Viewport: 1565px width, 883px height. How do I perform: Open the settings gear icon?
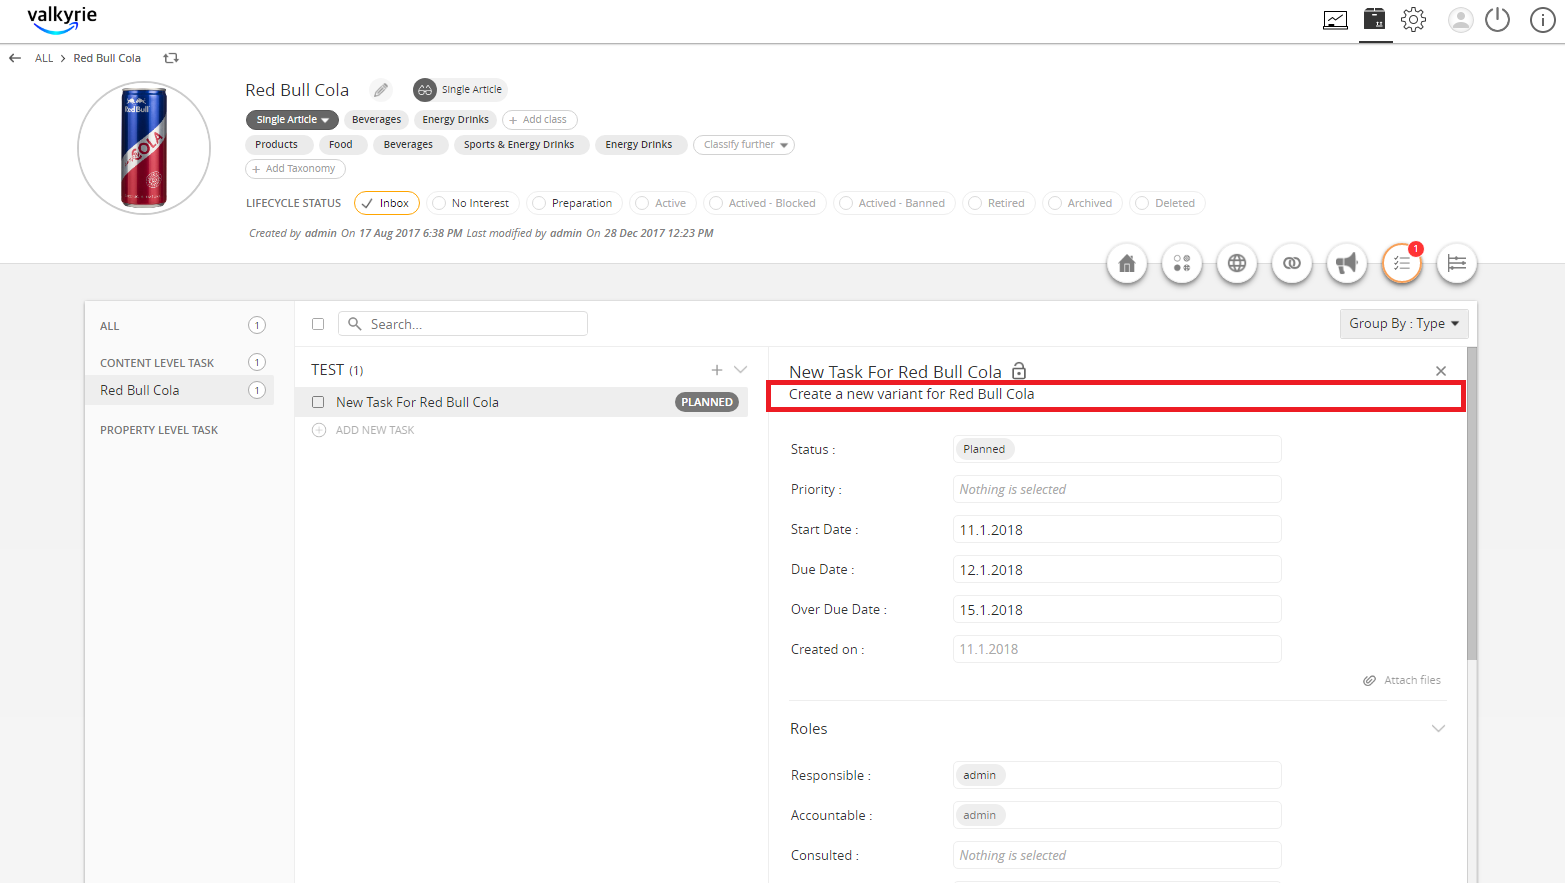coord(1413,19)
